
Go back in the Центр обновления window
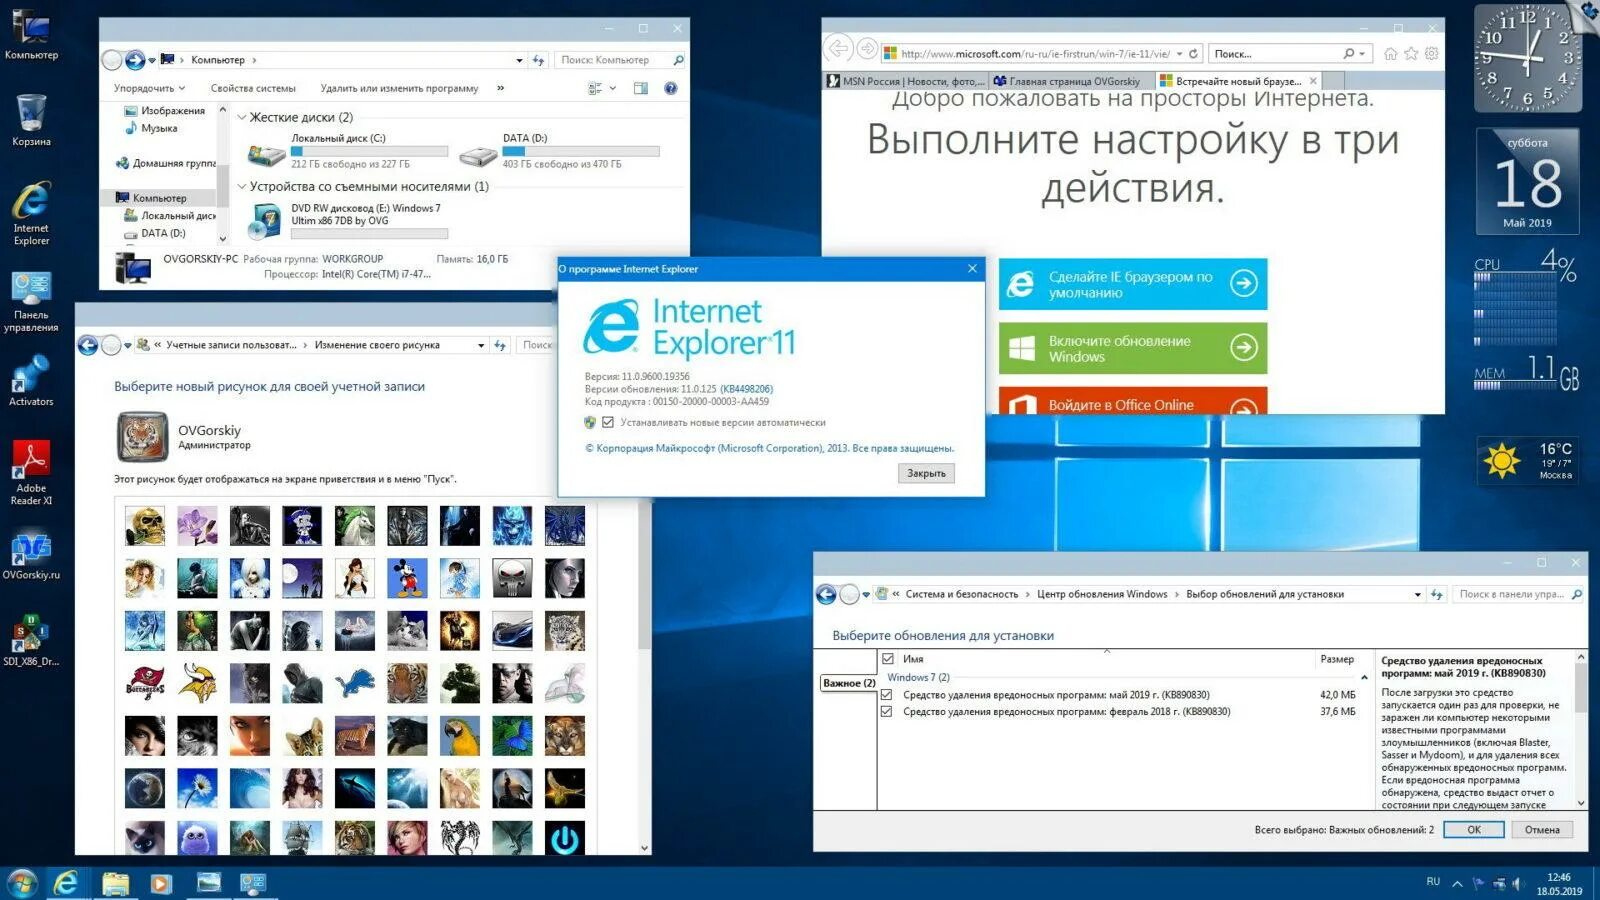826,594
